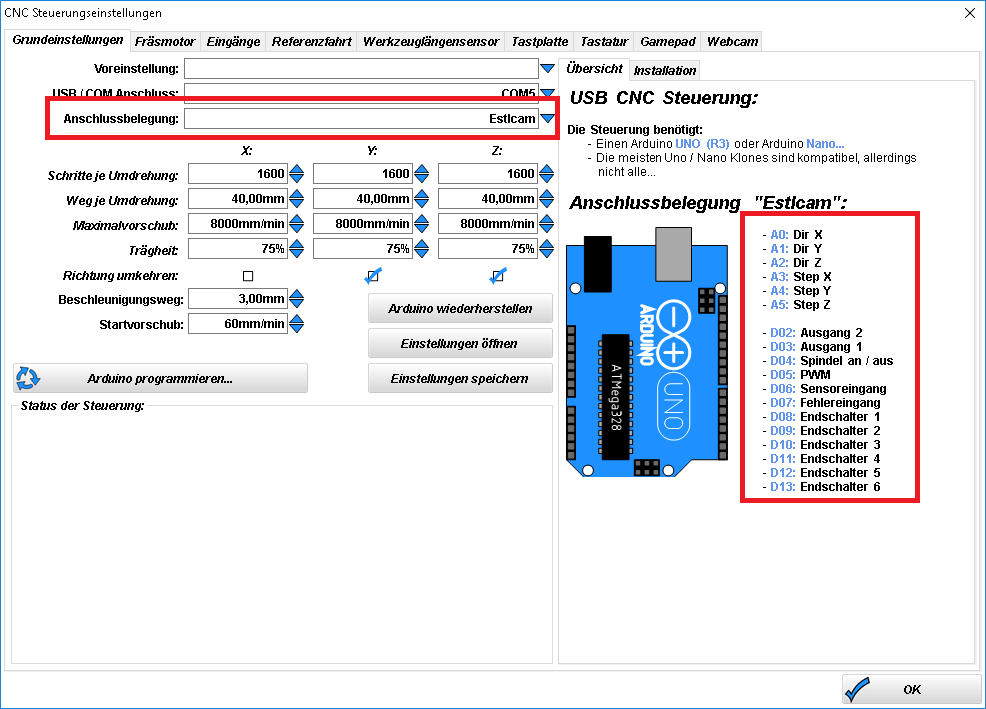Click the Arduino programmieren refresh icon

28,378
